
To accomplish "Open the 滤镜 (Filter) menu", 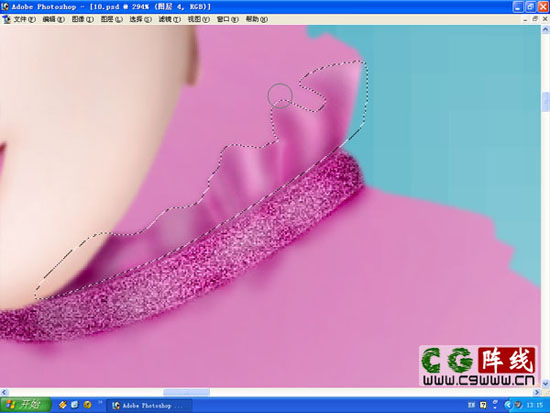I will [169, 19].
